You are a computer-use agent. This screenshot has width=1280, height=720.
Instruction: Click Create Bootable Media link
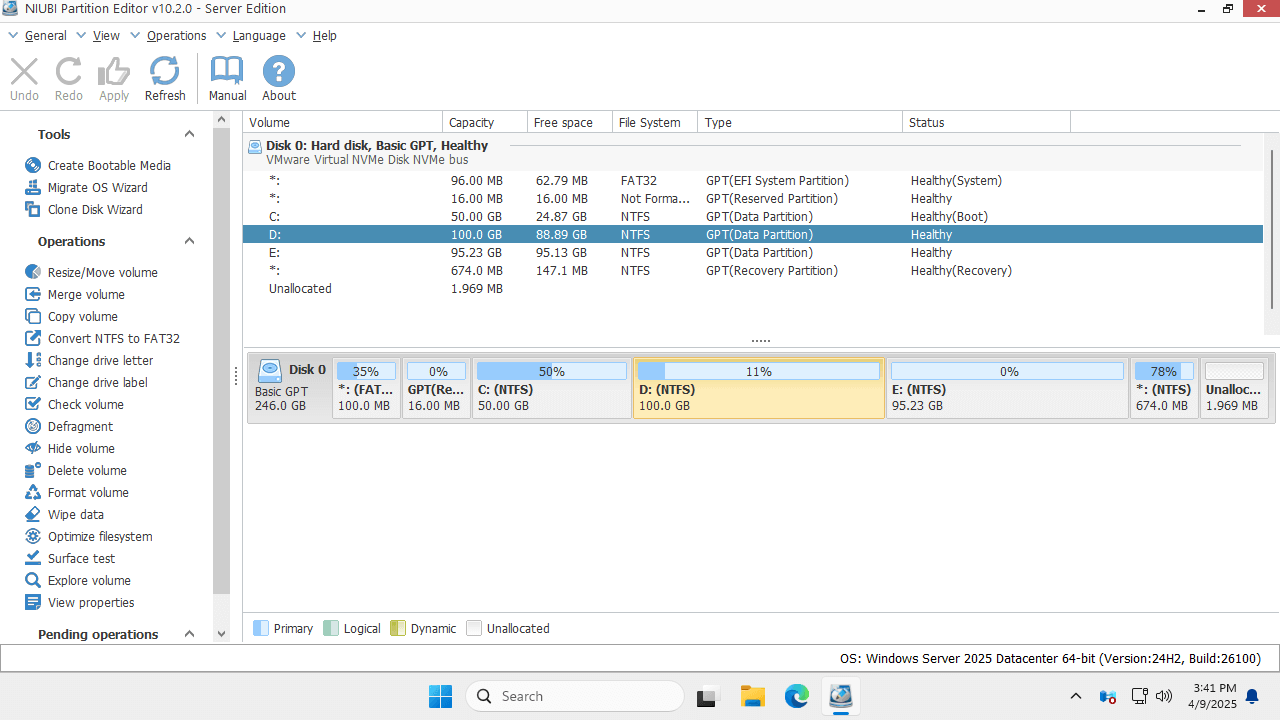(109, 165)
